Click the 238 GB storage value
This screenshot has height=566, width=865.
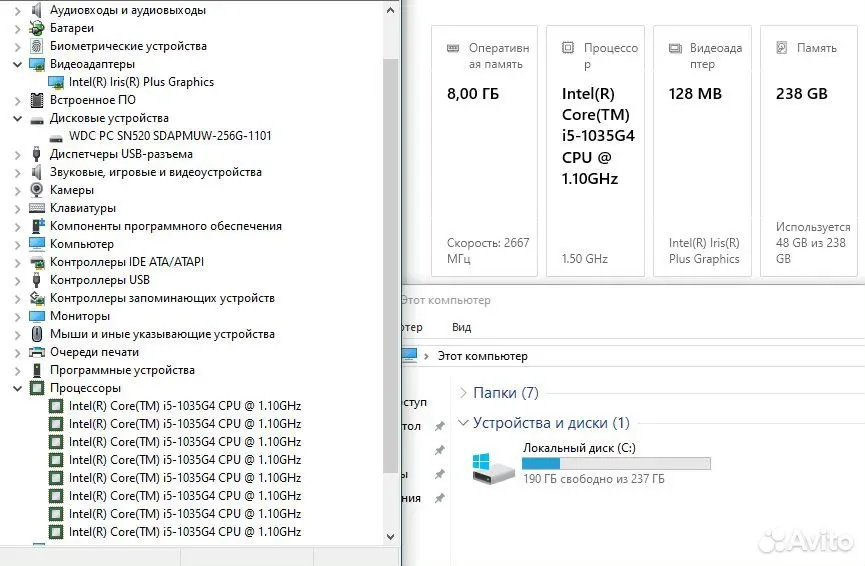point(802,94)
